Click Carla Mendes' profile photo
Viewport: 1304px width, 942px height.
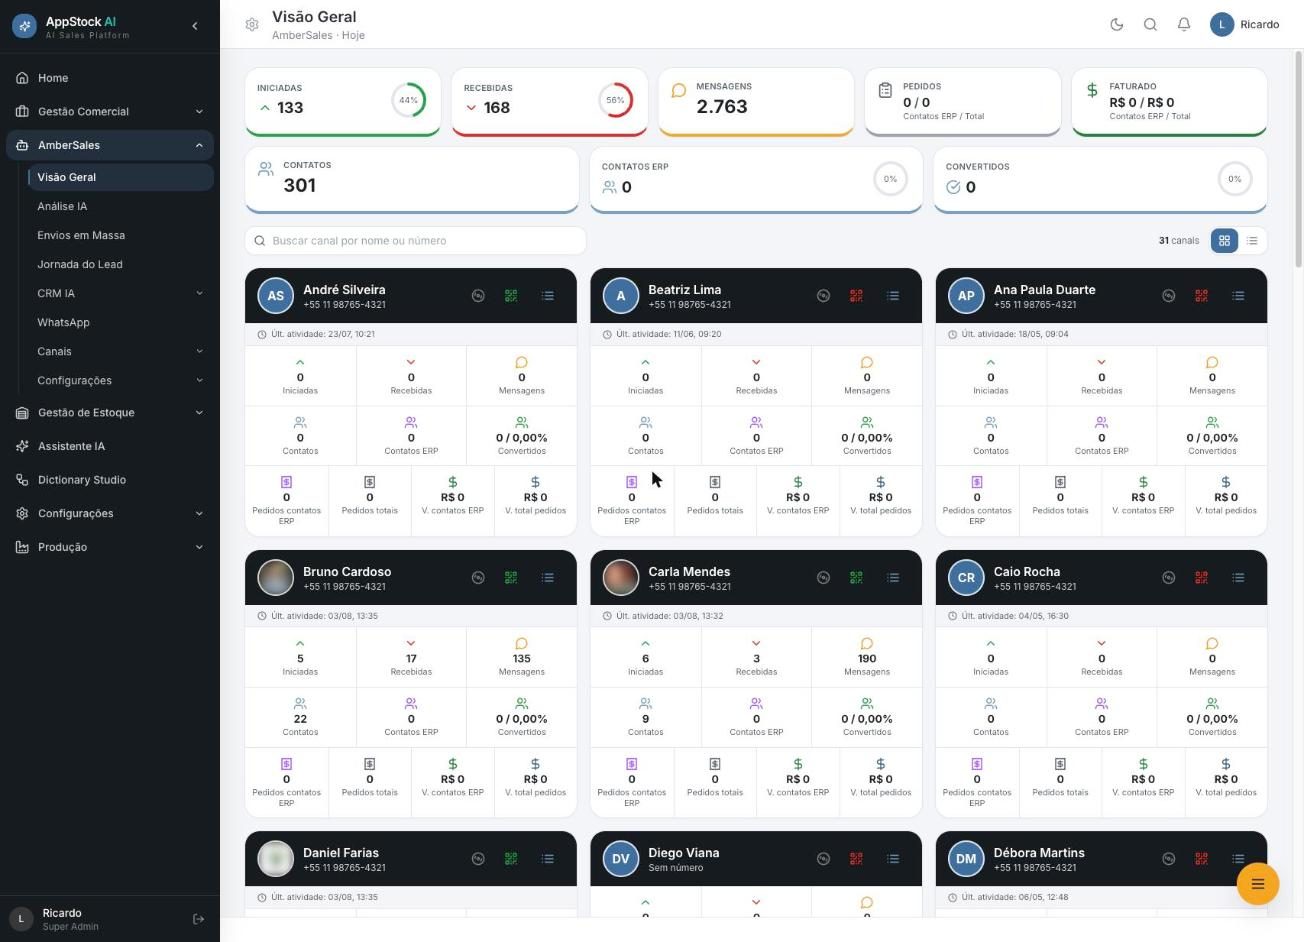(x=620, y=577)
